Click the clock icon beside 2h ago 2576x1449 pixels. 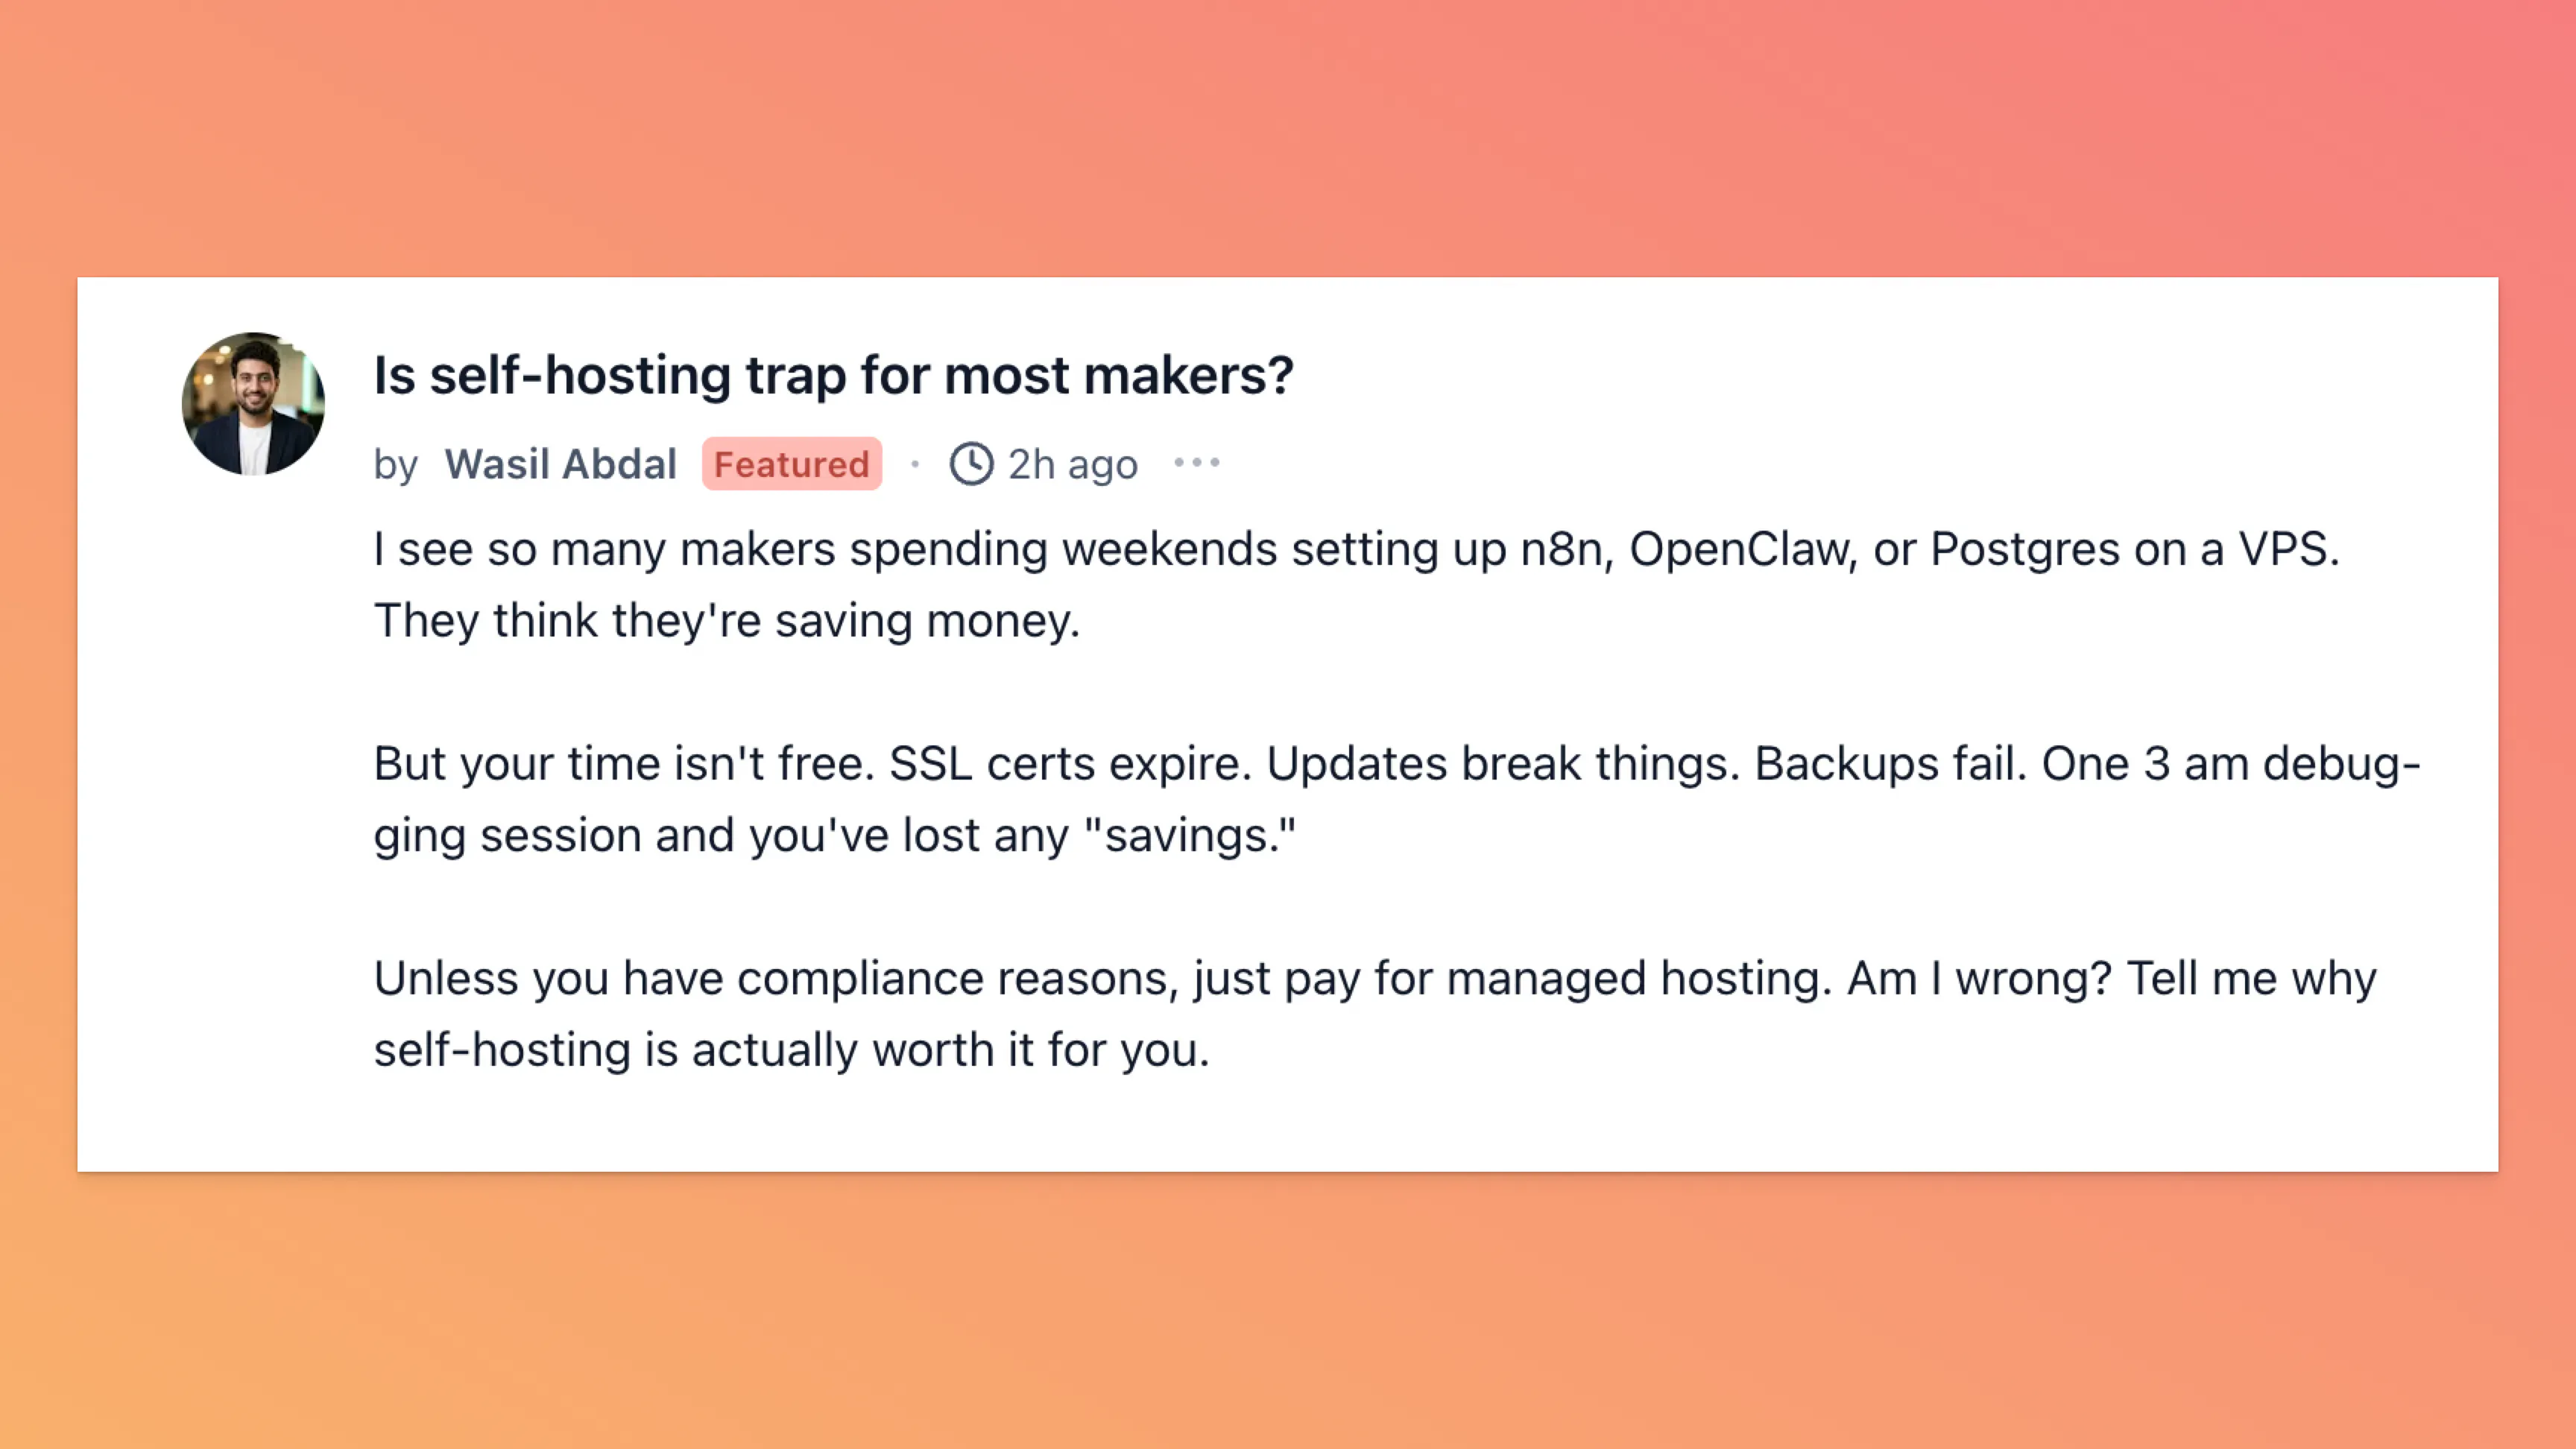[971, 464]
